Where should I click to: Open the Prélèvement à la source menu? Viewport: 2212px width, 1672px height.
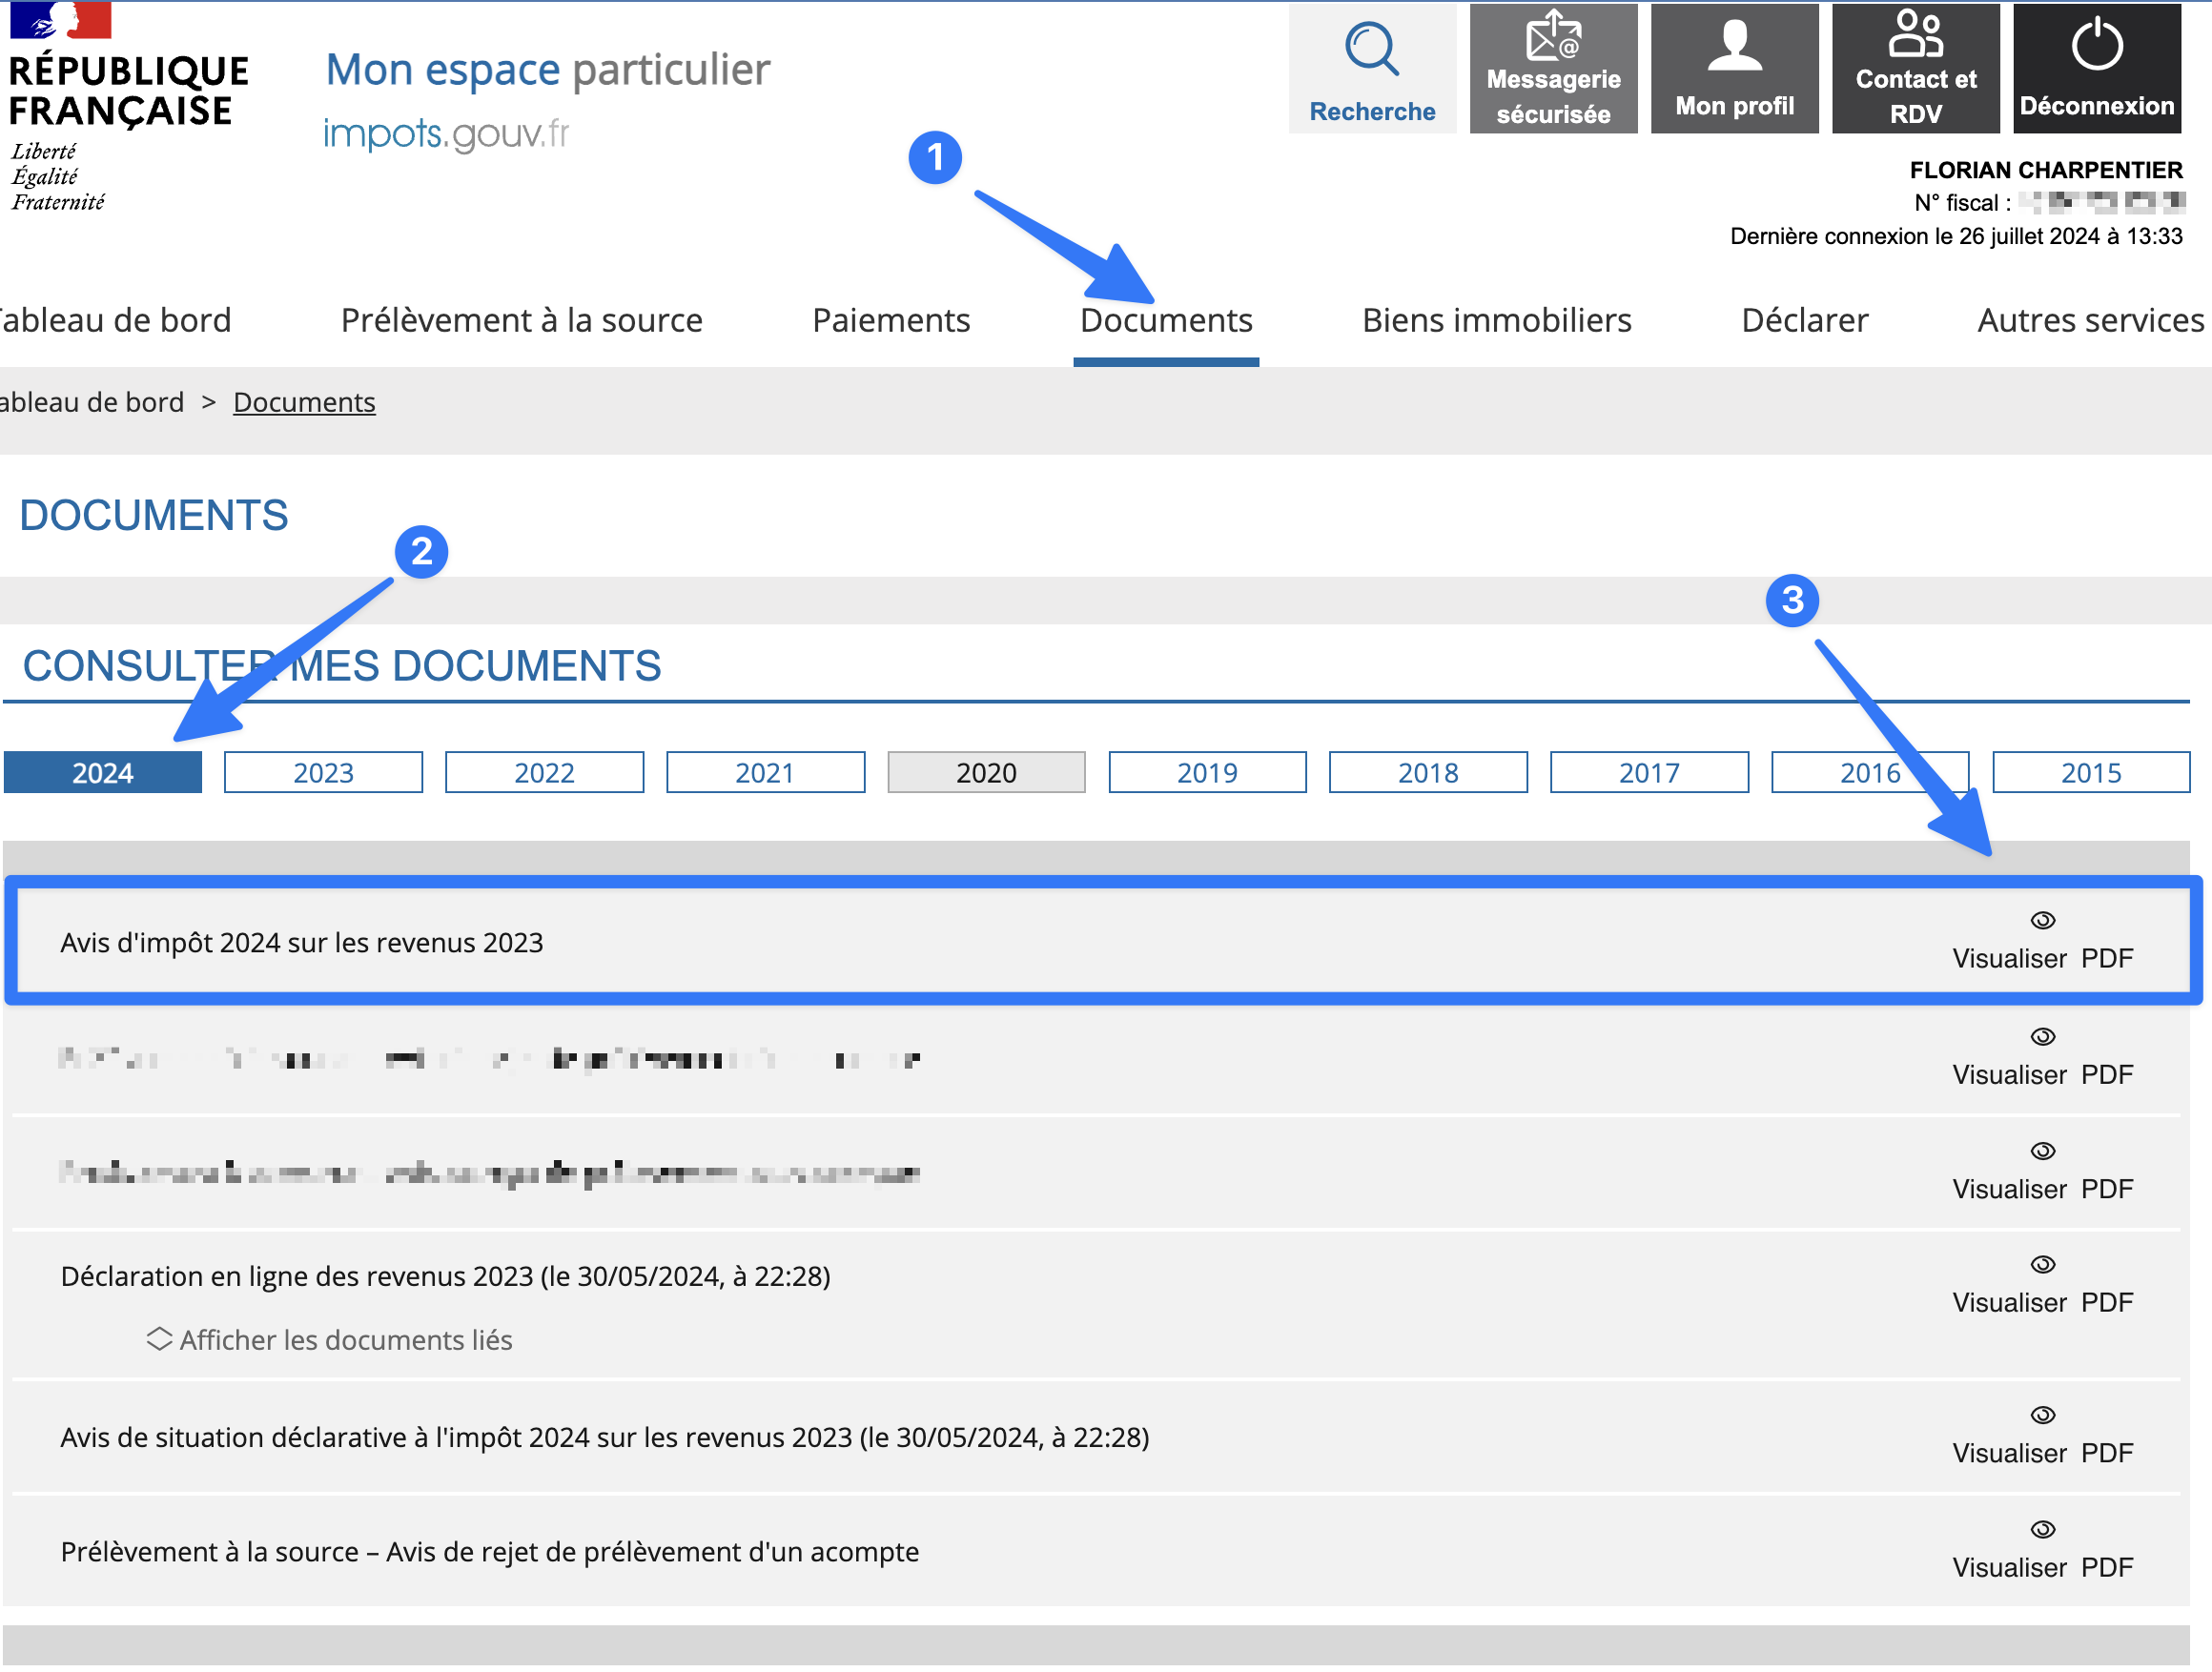point(522,320)
